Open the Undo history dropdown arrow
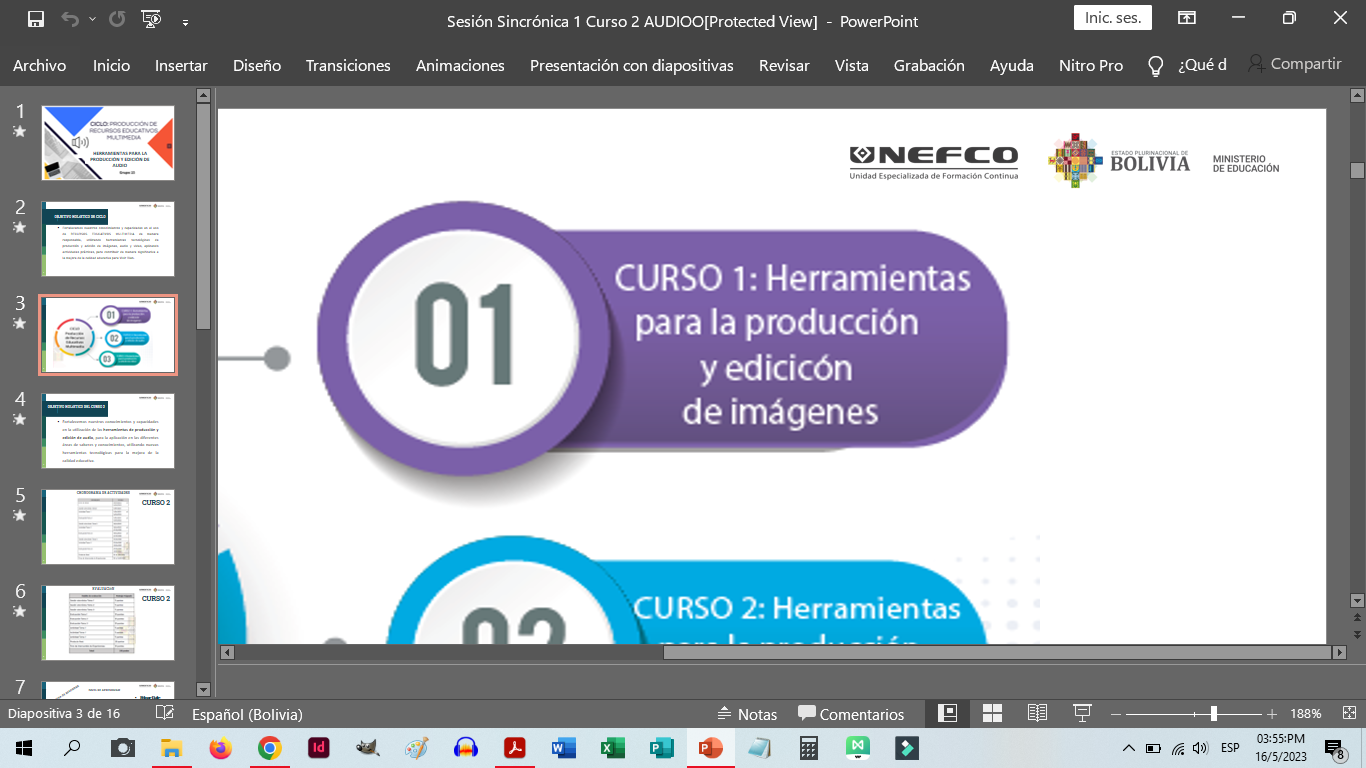The height and width of the screenshot is (768, 1366). (92, 19)
